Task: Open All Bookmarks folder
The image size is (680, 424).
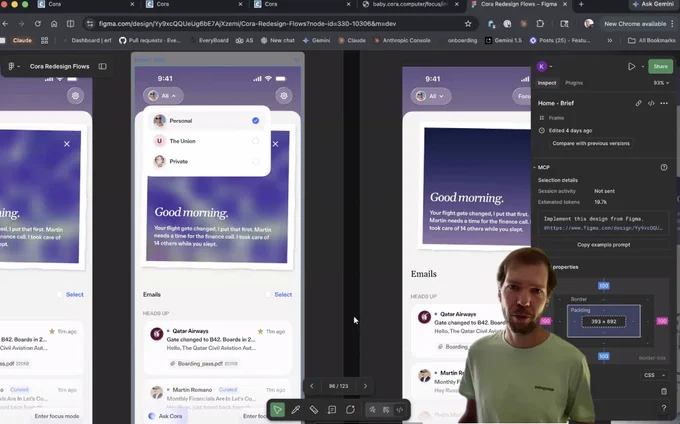Action: point(651,40)
